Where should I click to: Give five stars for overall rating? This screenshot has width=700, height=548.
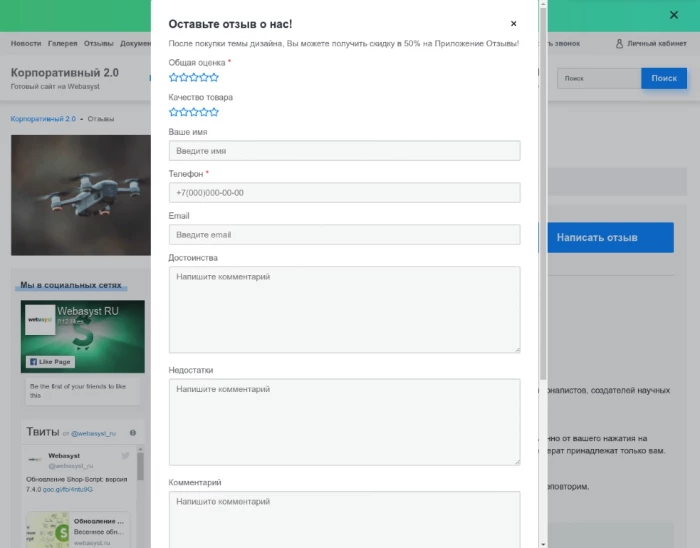click(x=214, y=77)
